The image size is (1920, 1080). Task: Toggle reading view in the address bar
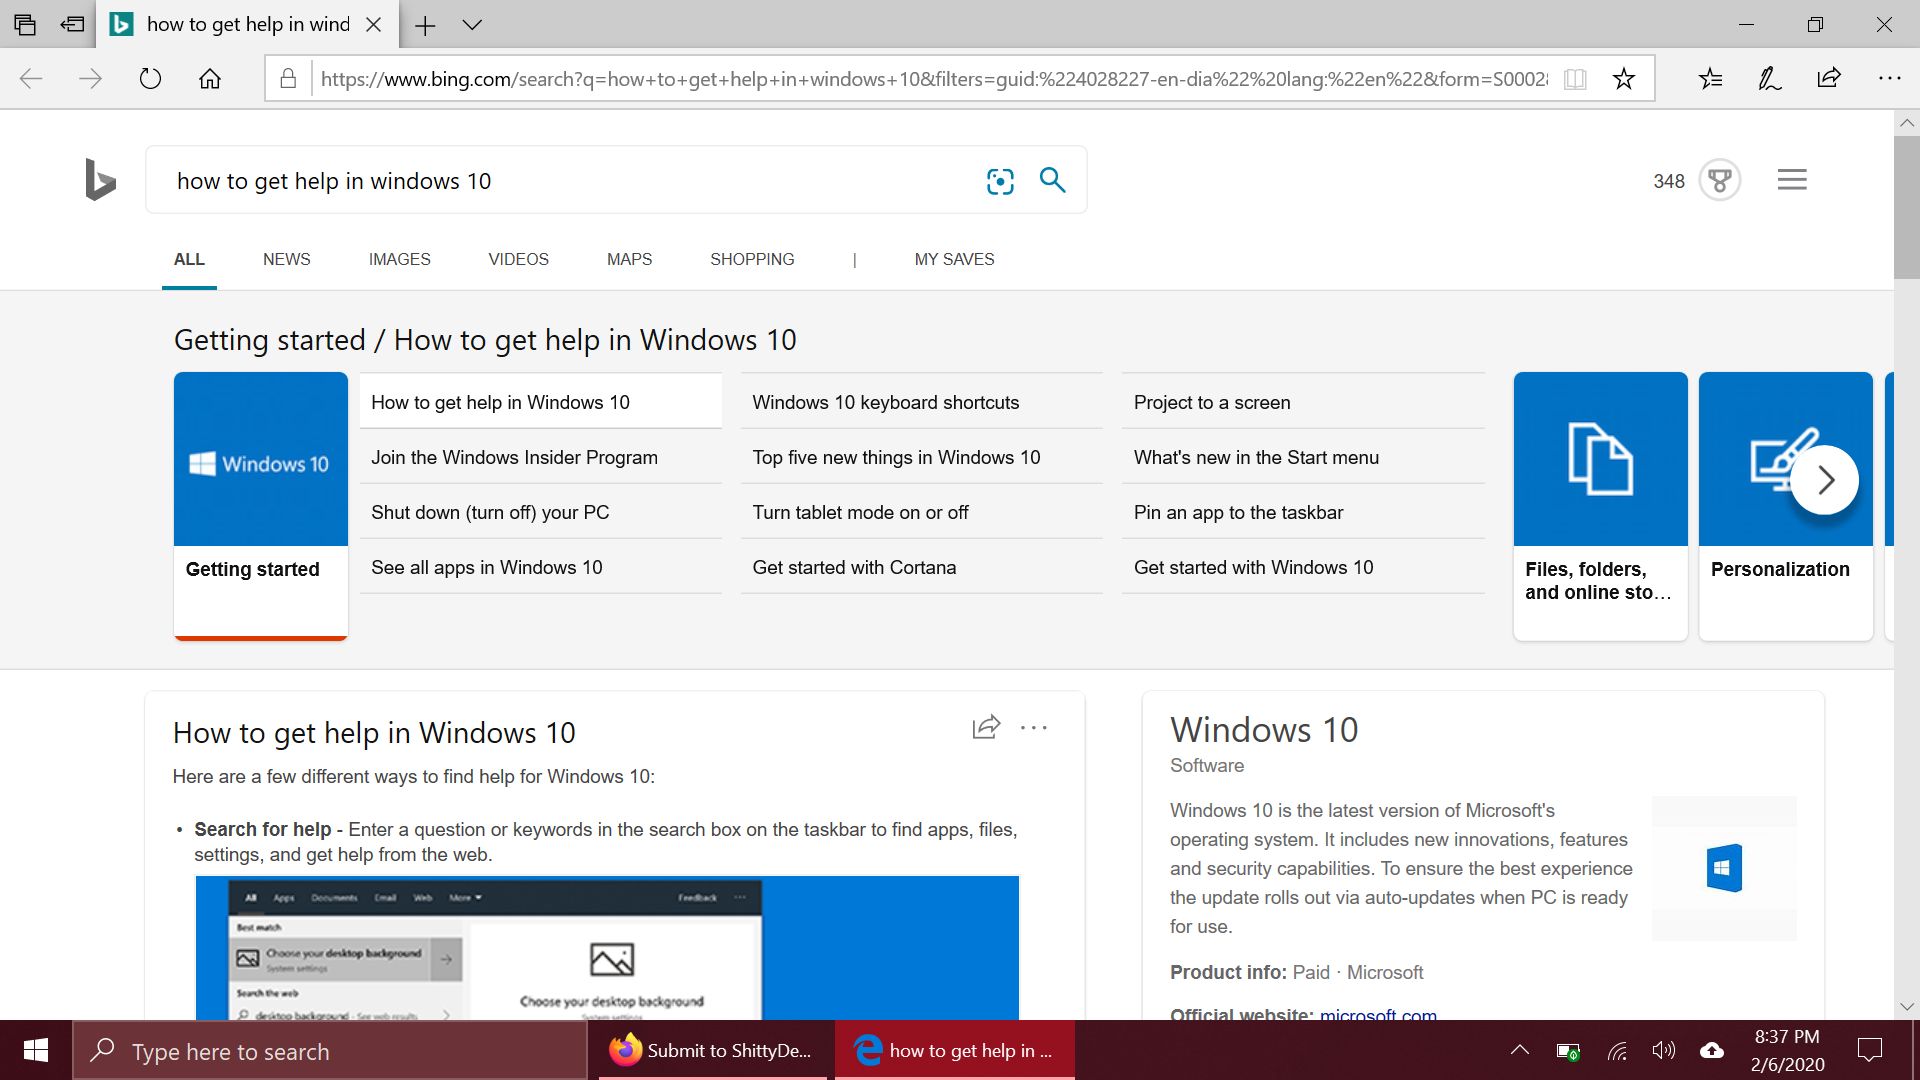1574,78
